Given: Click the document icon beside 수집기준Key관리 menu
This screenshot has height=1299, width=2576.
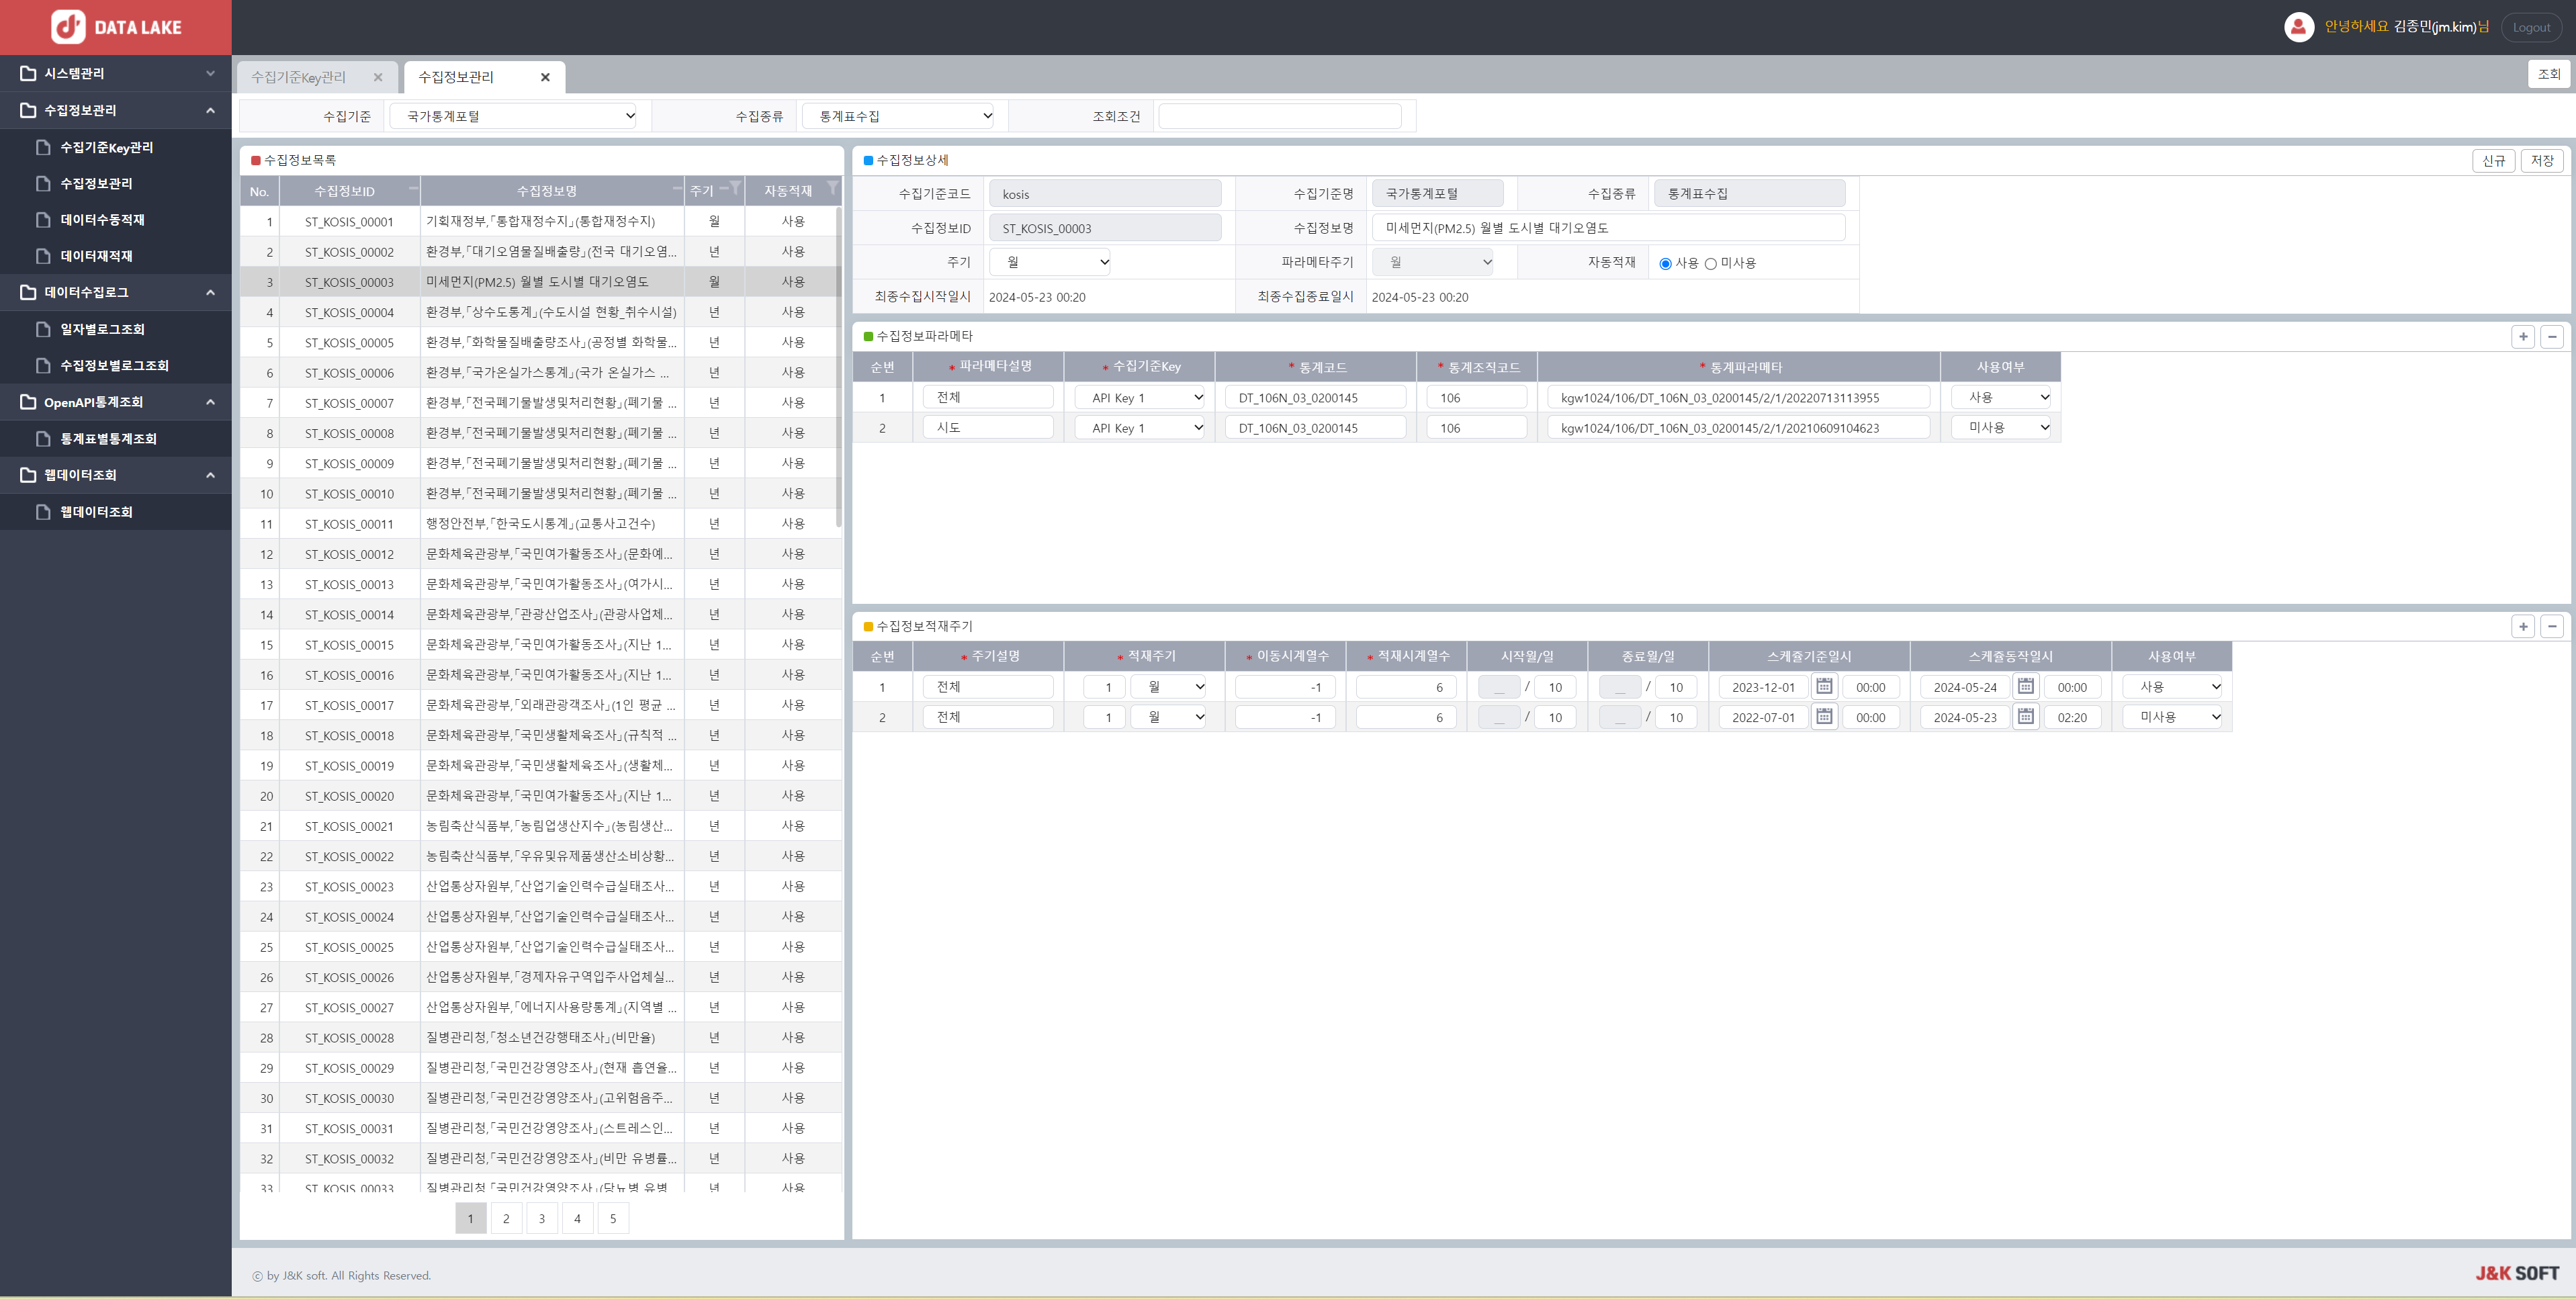Looking at the screenshot, I should (x=43, y=147).
